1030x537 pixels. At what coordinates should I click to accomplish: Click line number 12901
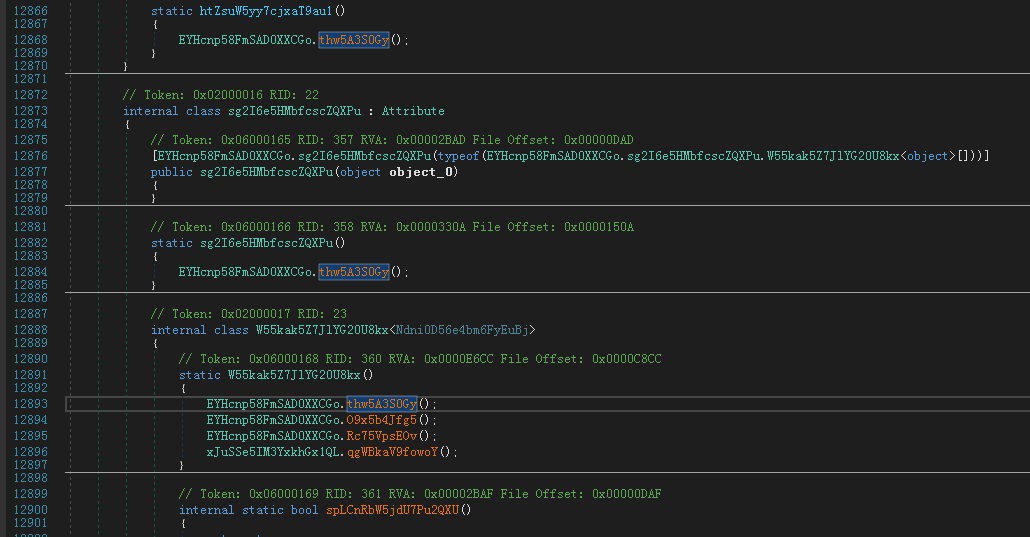click(30, 523)
